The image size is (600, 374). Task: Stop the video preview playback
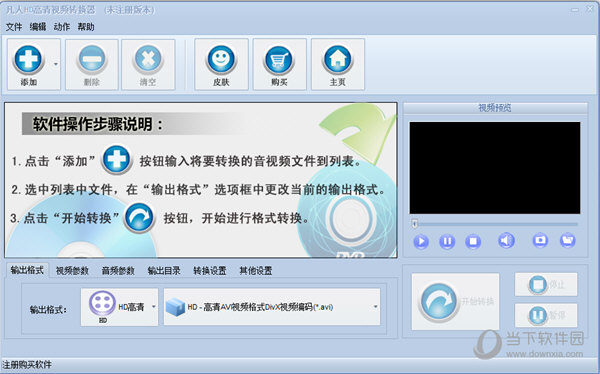pos(473,242)
